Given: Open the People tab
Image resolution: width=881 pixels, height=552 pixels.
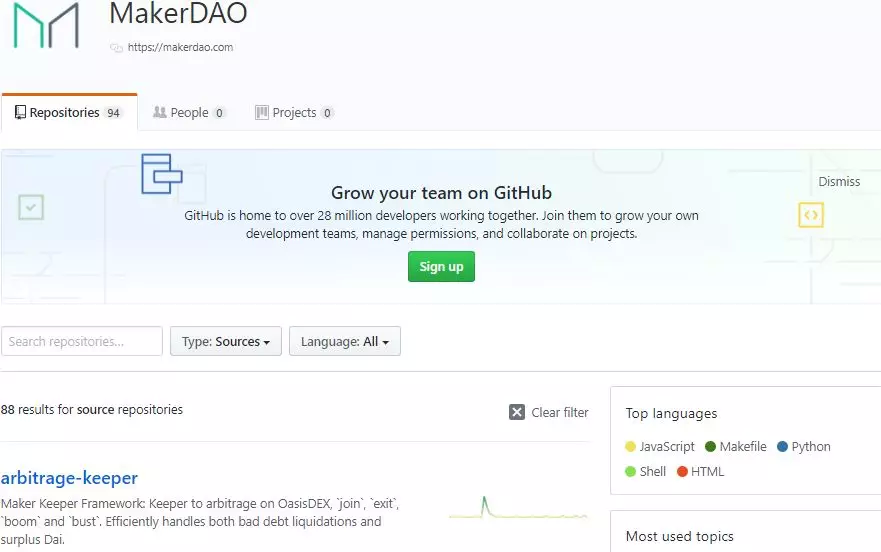Looking at the screenshot, I should point(189,112).
